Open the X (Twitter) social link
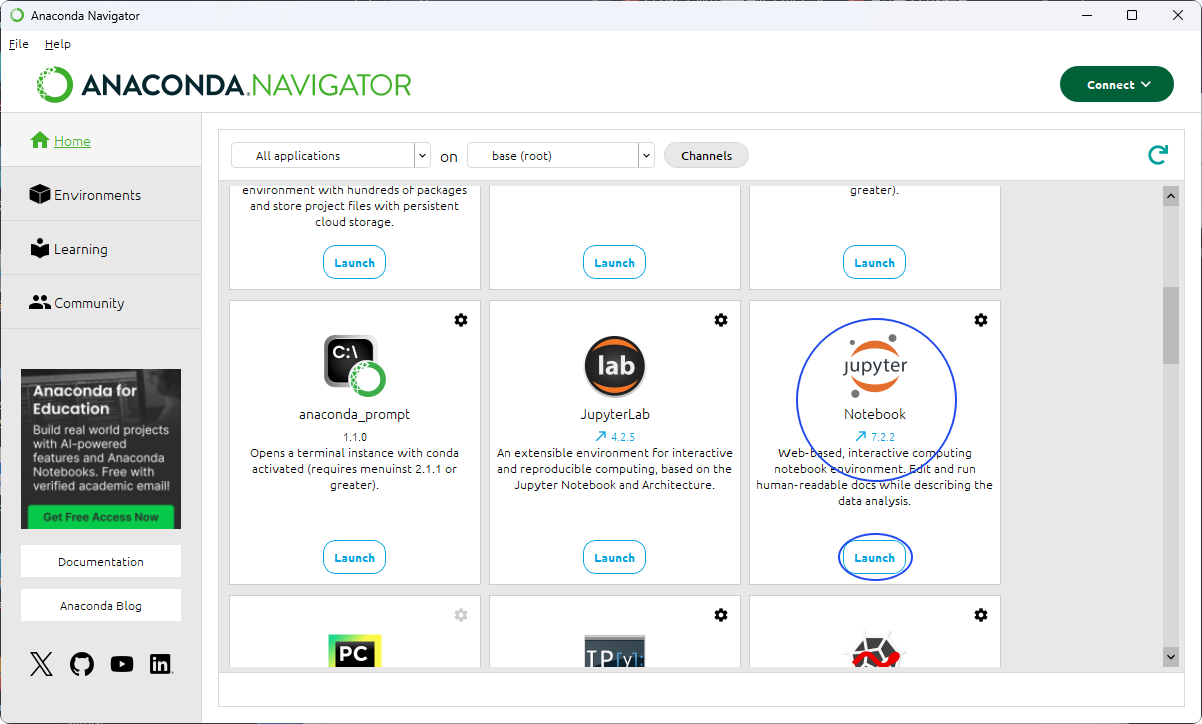Image resolution: width=1202 pixels, height=724 pixels. (41, 664)
